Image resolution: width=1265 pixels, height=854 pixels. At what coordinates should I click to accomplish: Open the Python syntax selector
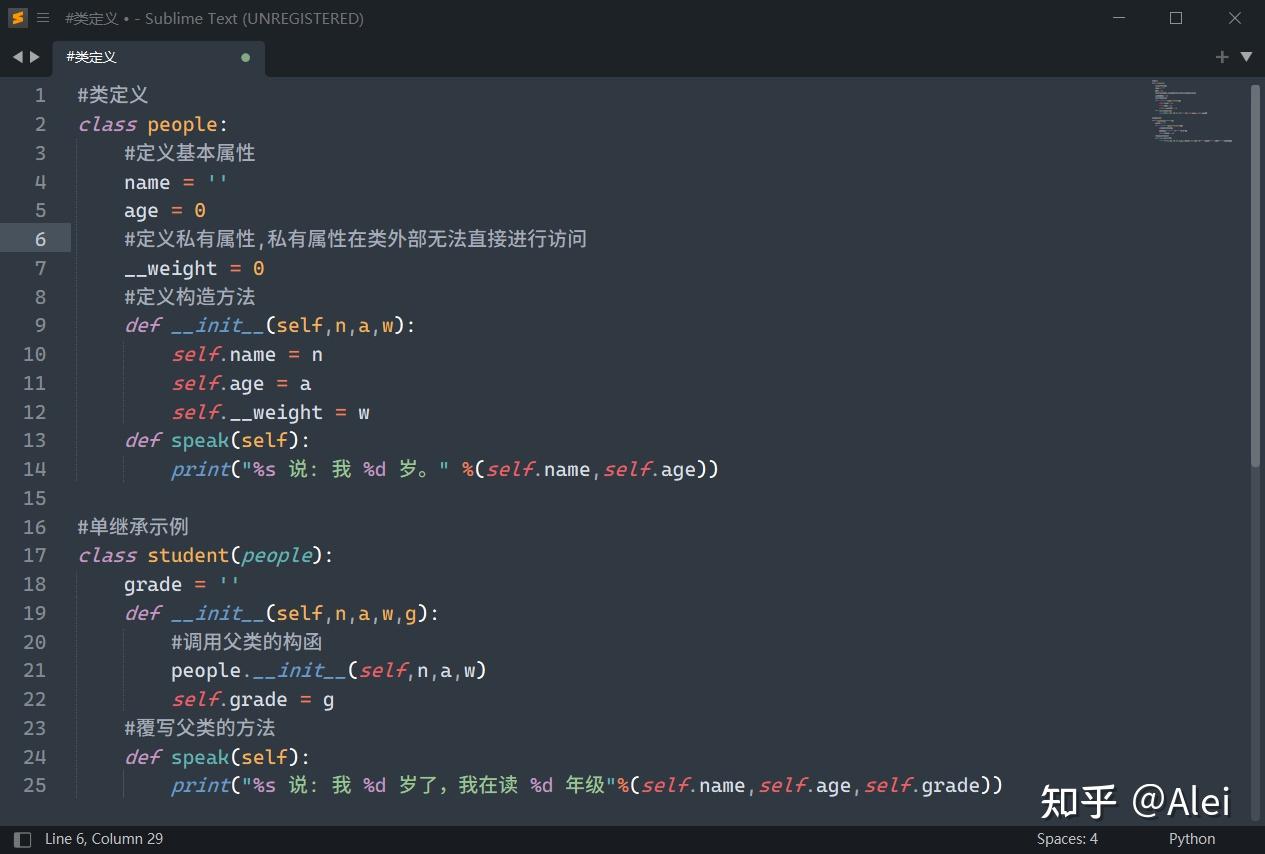tap(1192, 839)
